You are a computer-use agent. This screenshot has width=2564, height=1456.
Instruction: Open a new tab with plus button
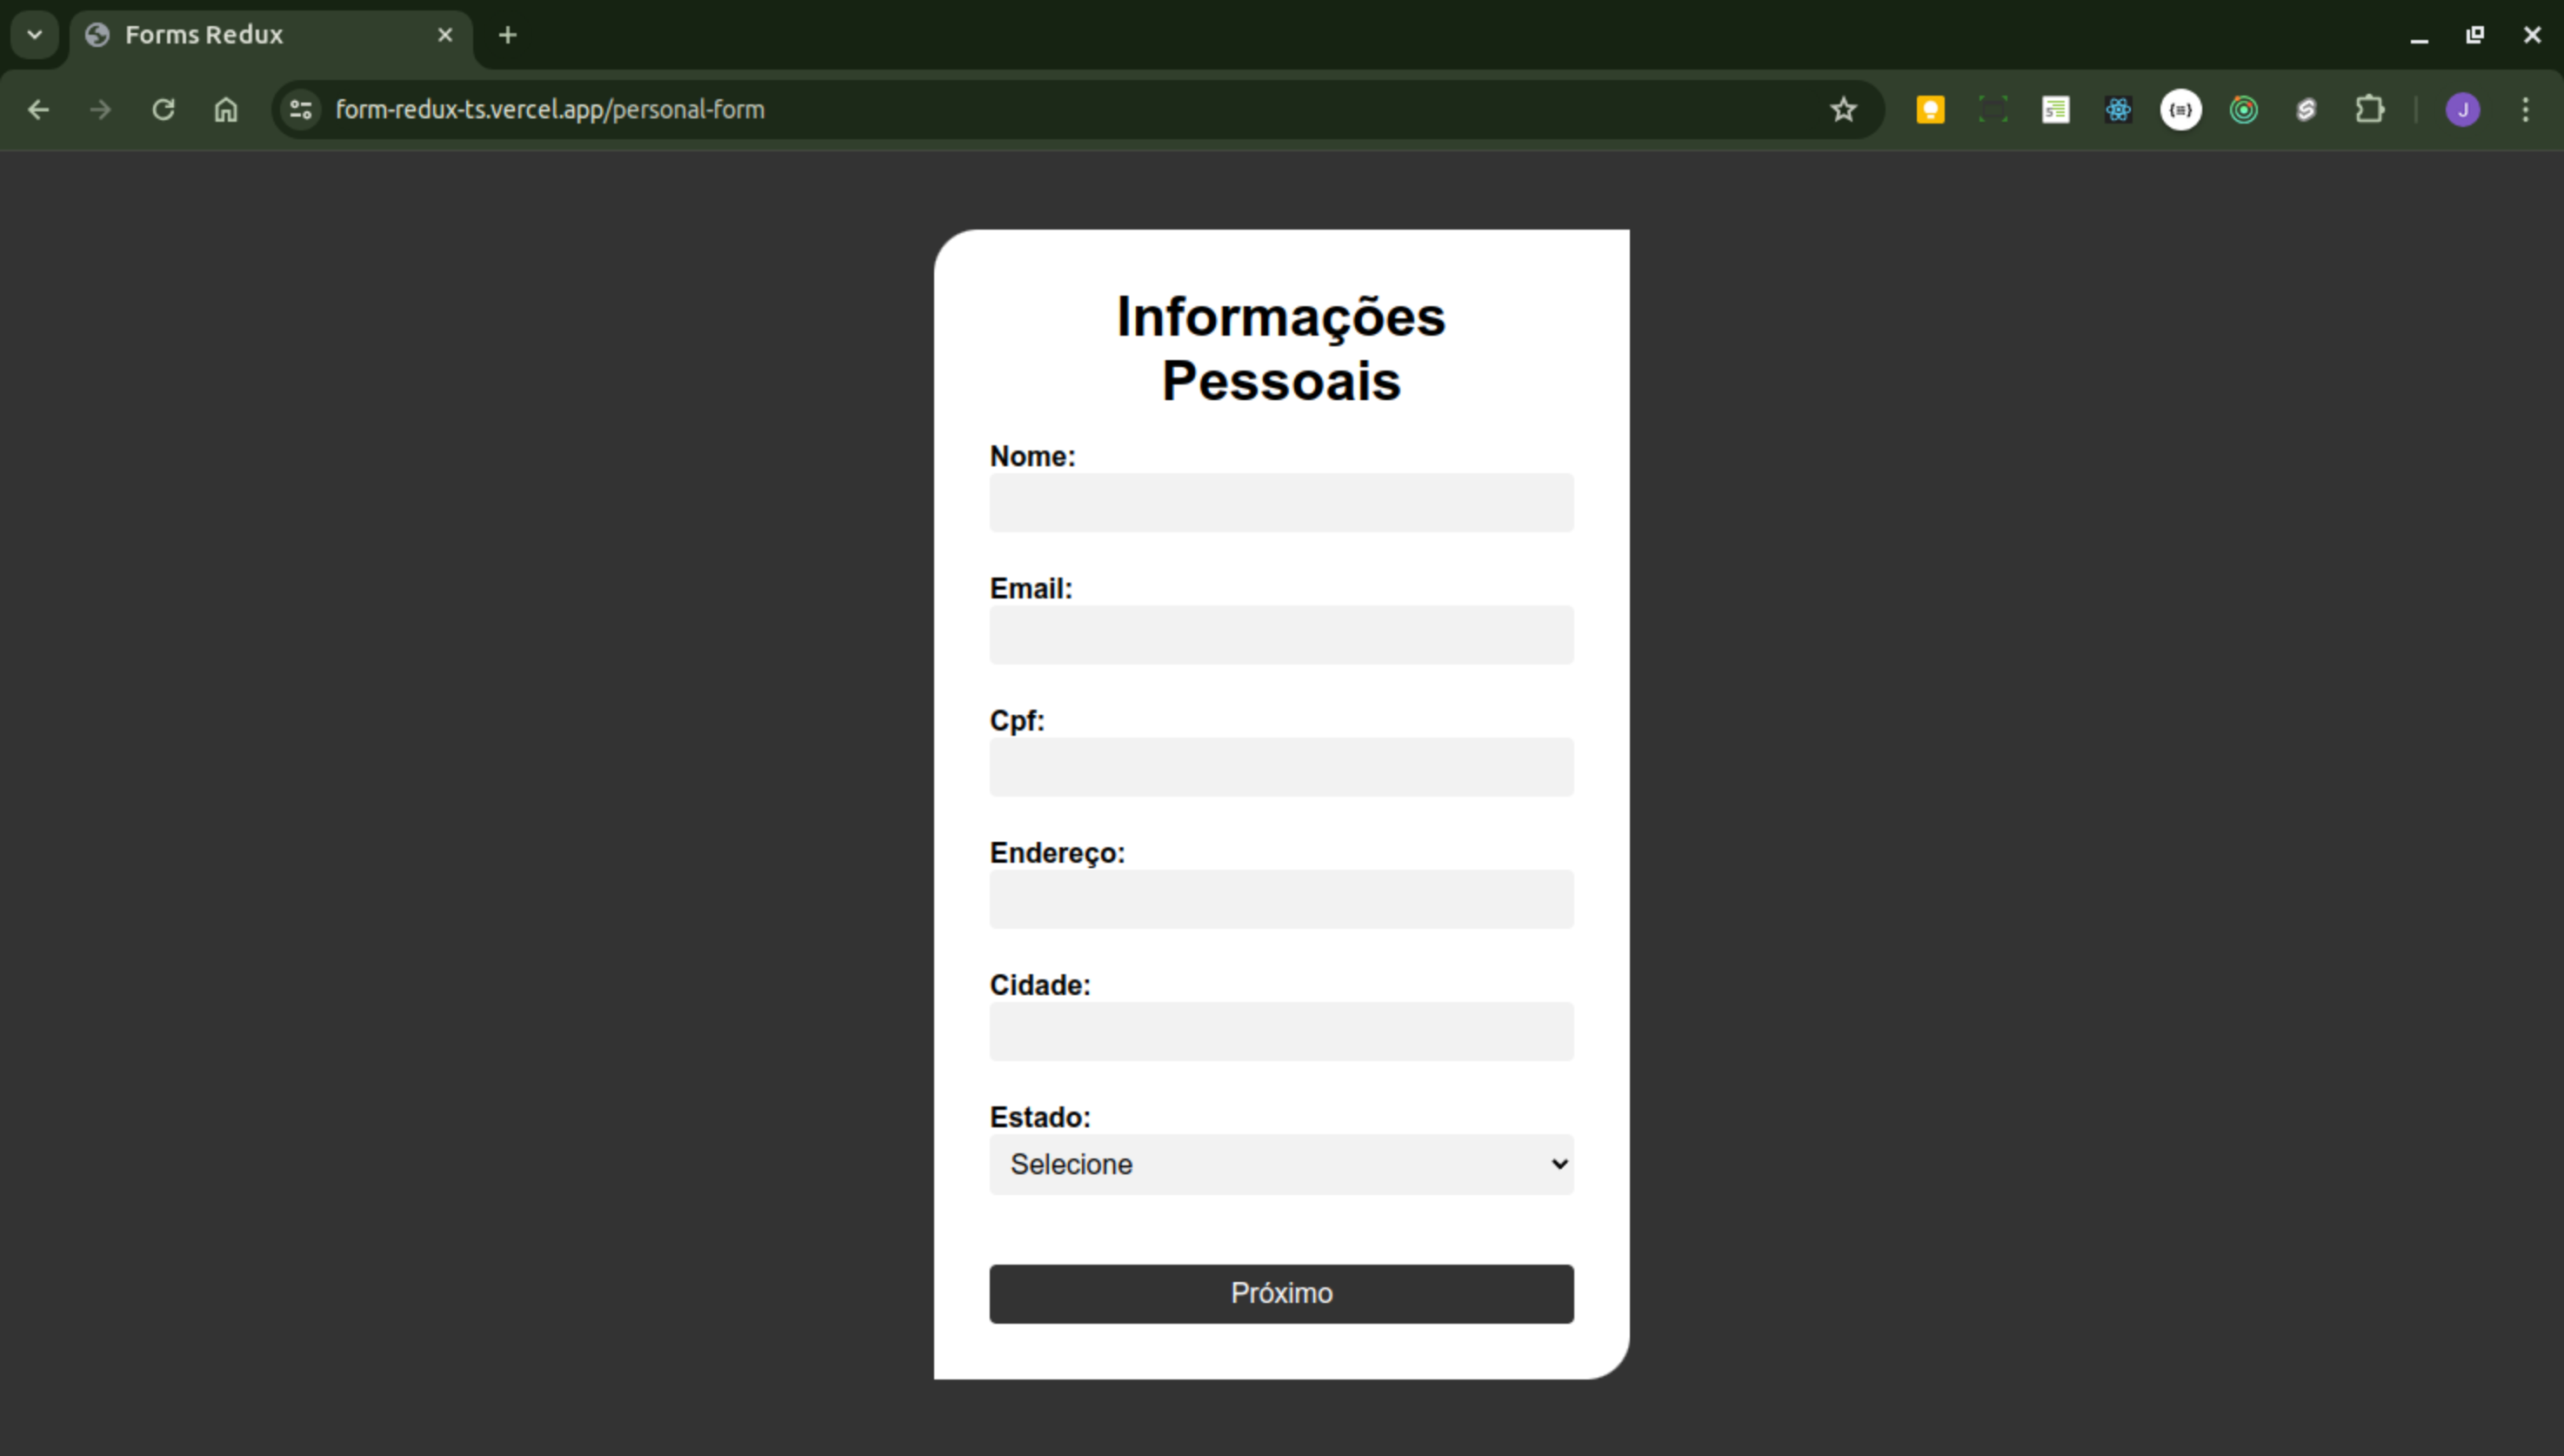508,35
